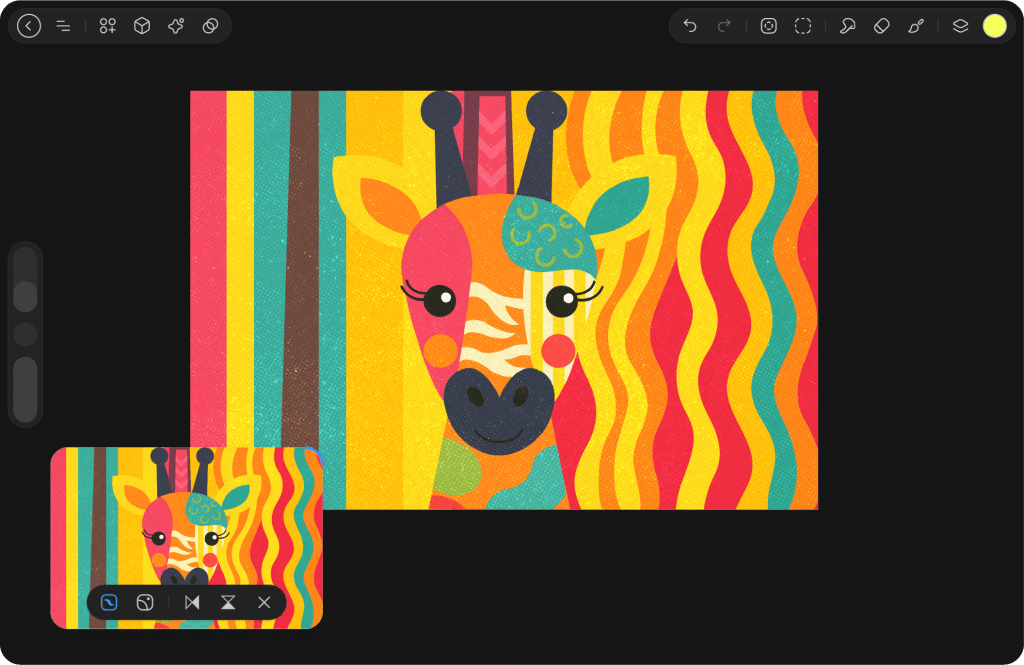Open the yellow color swatch
This screenshot has height=665, width=1024.
(x=994, y=26)
